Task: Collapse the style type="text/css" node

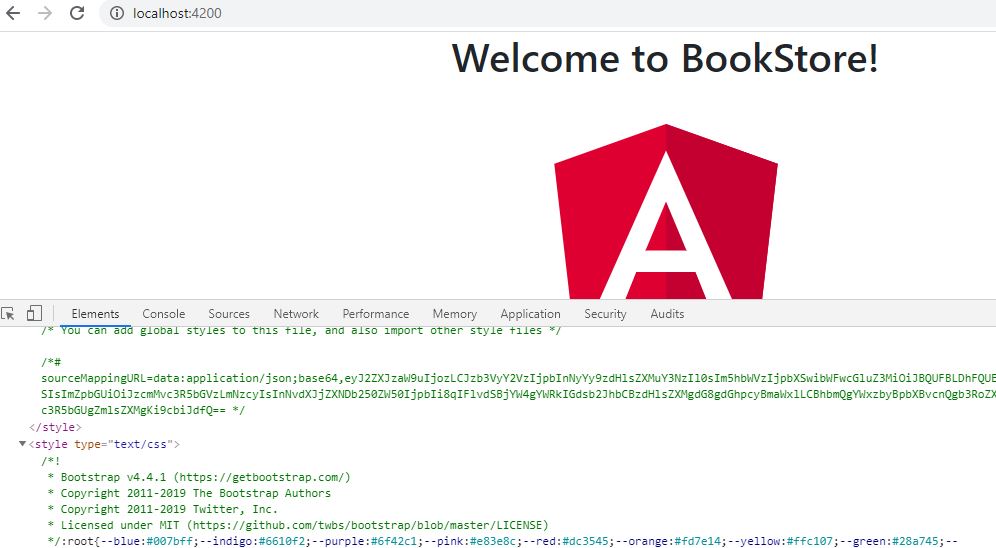Action: [22, 444]
